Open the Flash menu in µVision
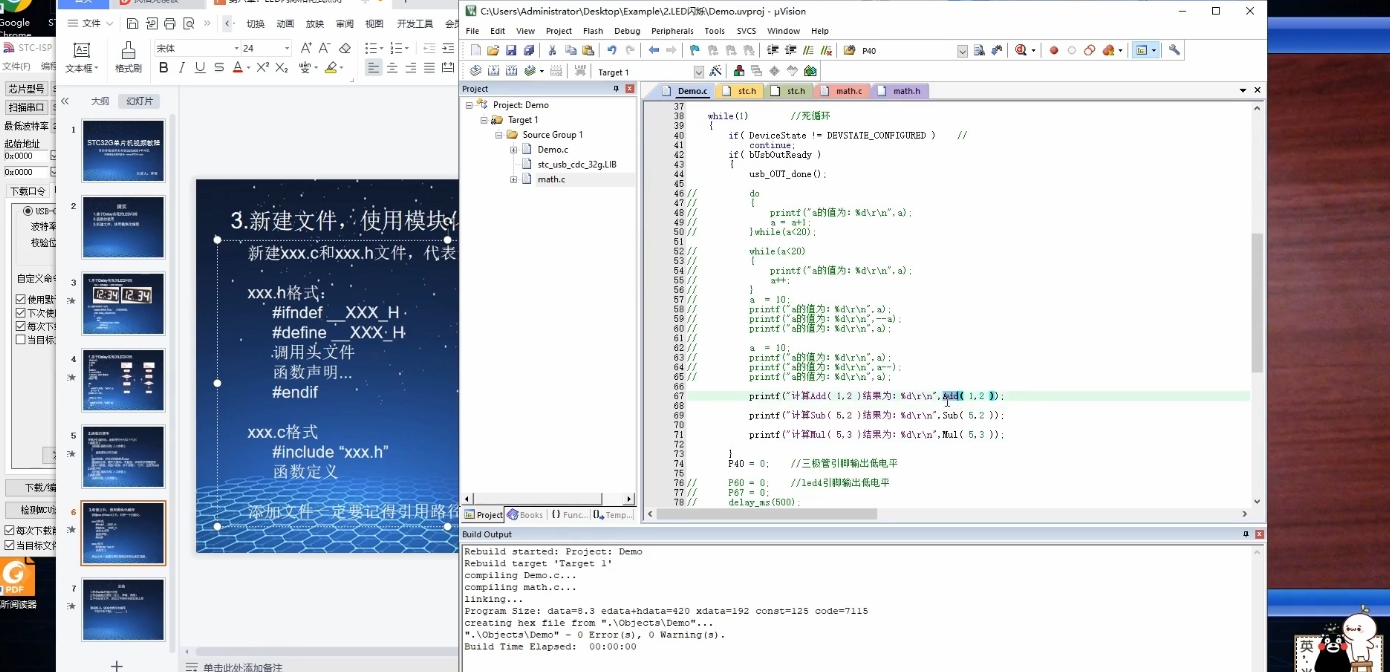This screenshot has width=1390, height=672. click(x=593, y=31)
